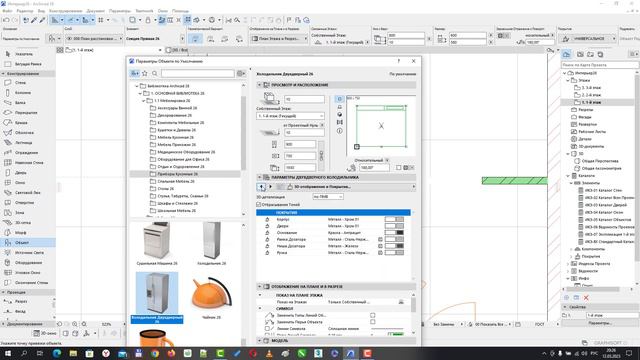
Task: Select the 'Чайник 26' thumbnail
Action: 211,296
